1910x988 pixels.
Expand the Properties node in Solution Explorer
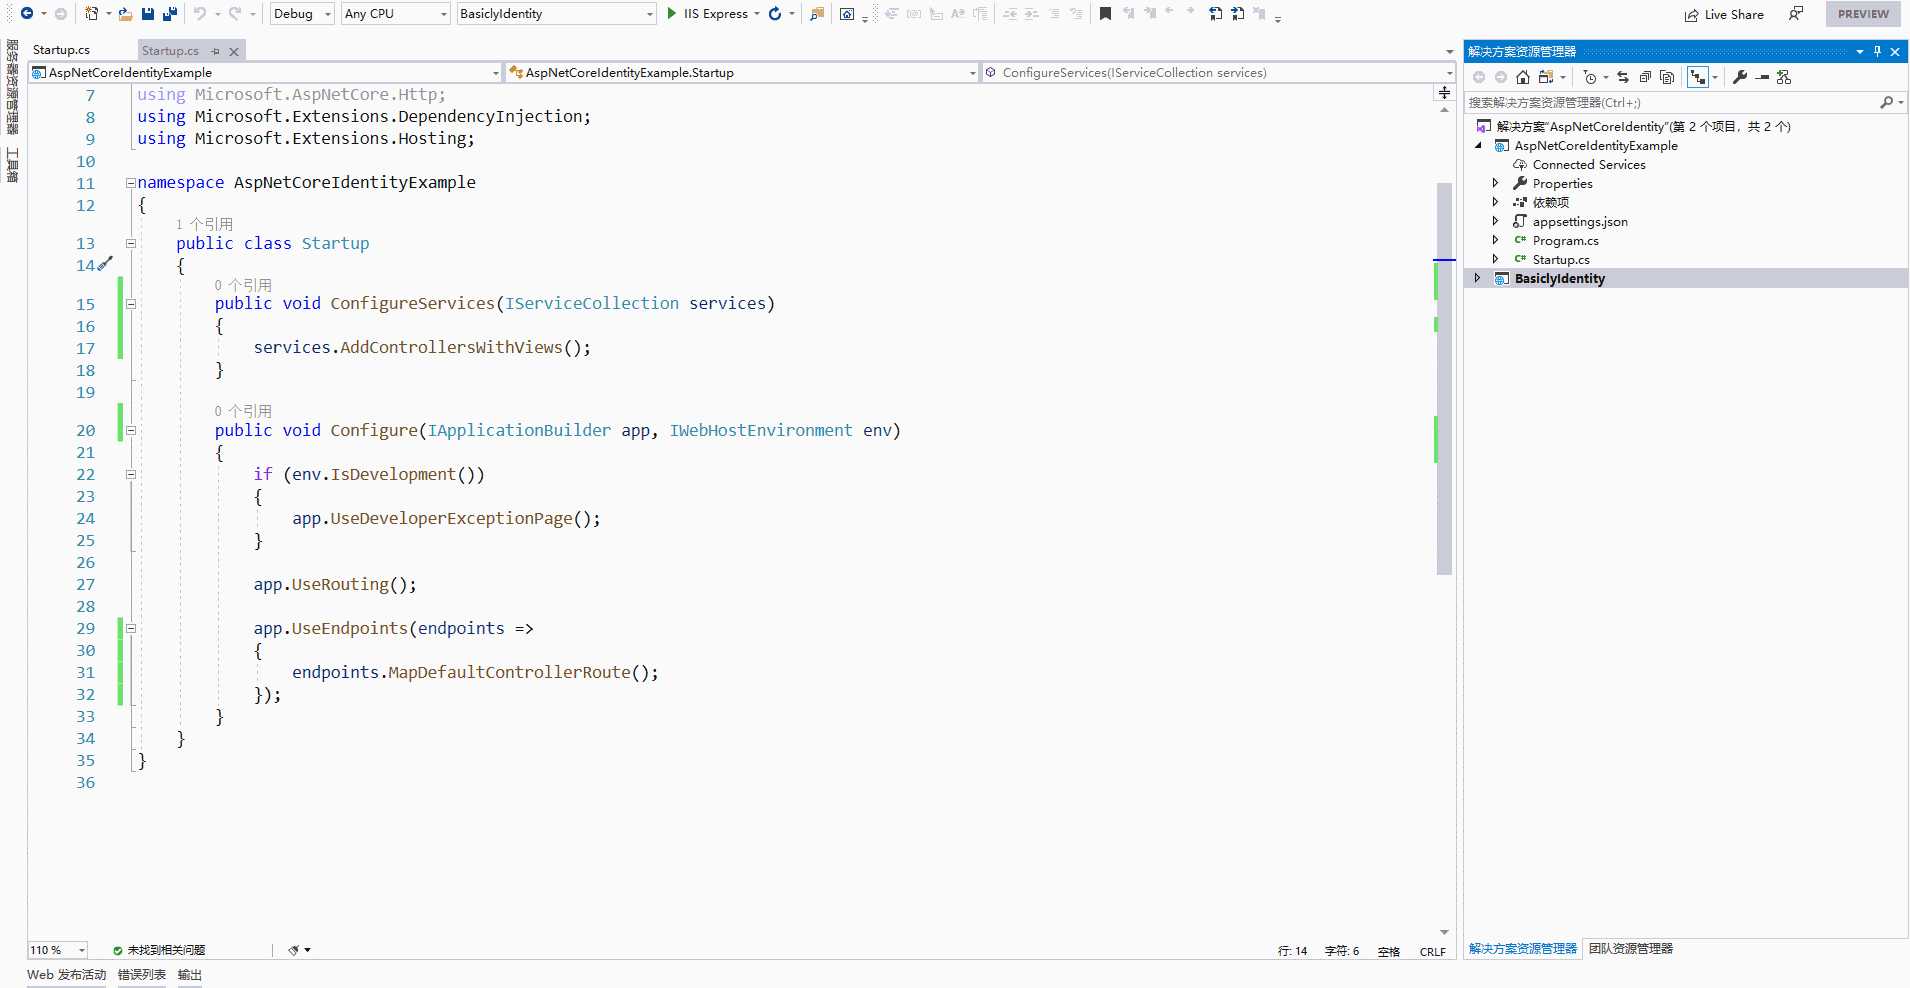pos(1495,183)
